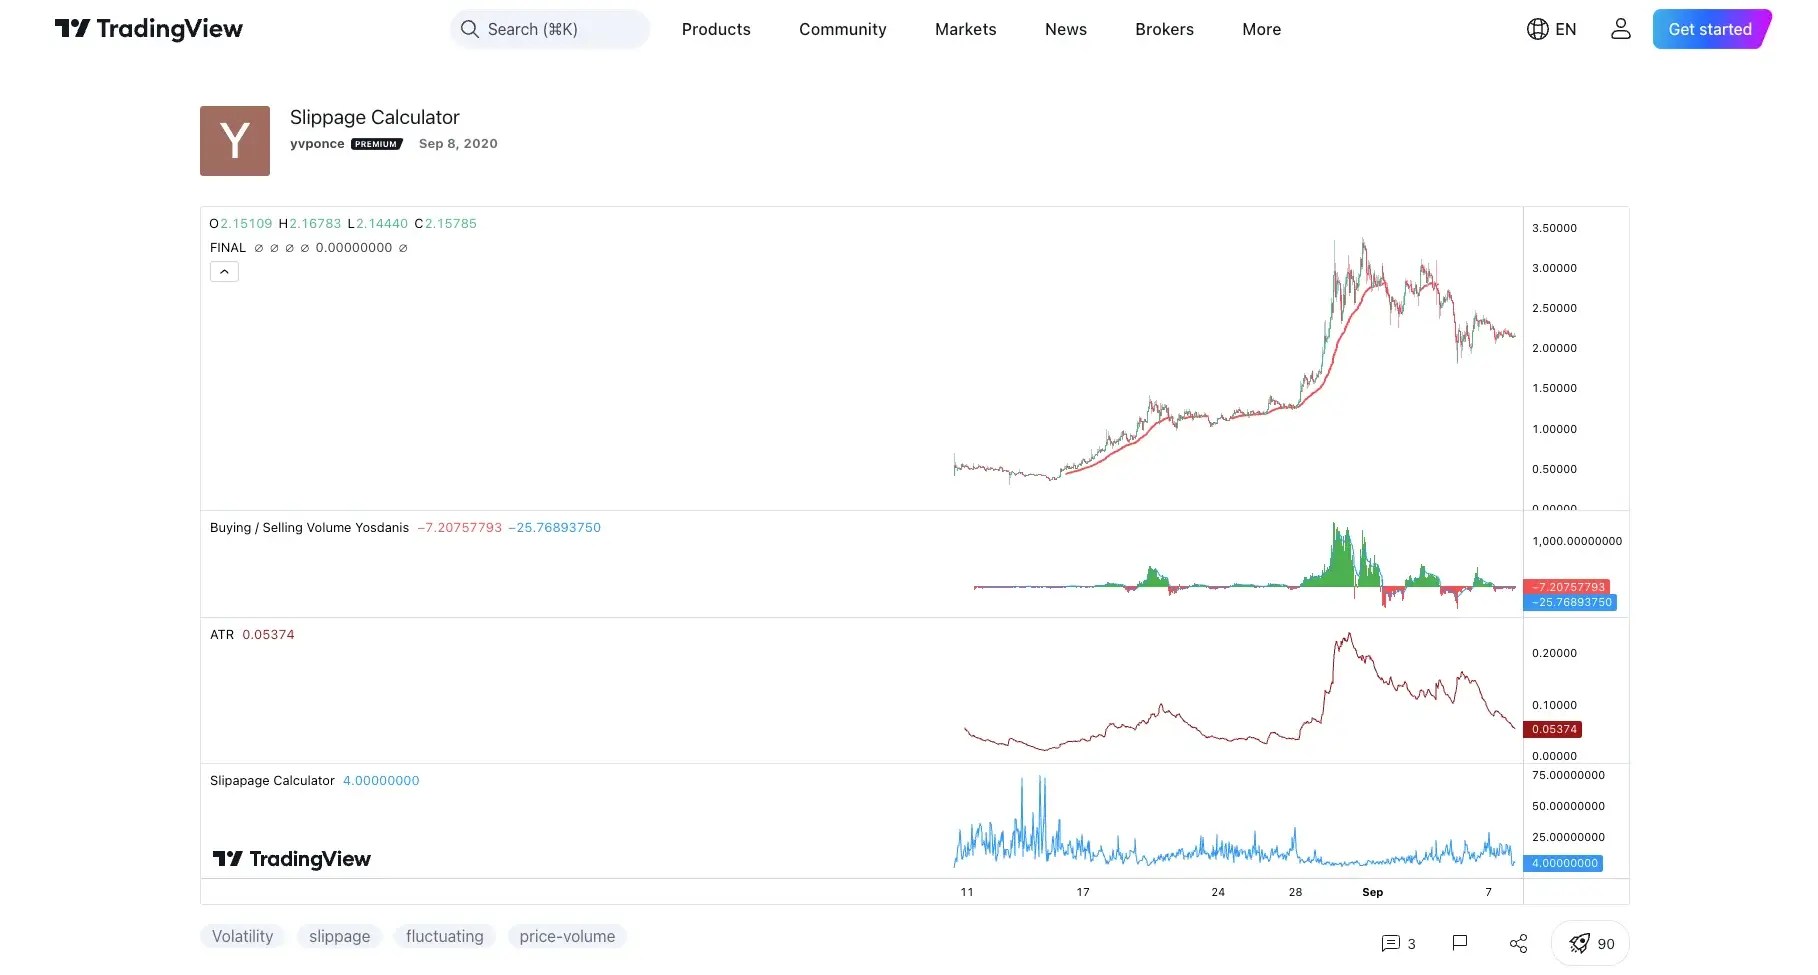The width and height of the screenshot is (1818, 975).
Task: Select the News menu item
Action: pyautogui.click(x=1064, y=29)
